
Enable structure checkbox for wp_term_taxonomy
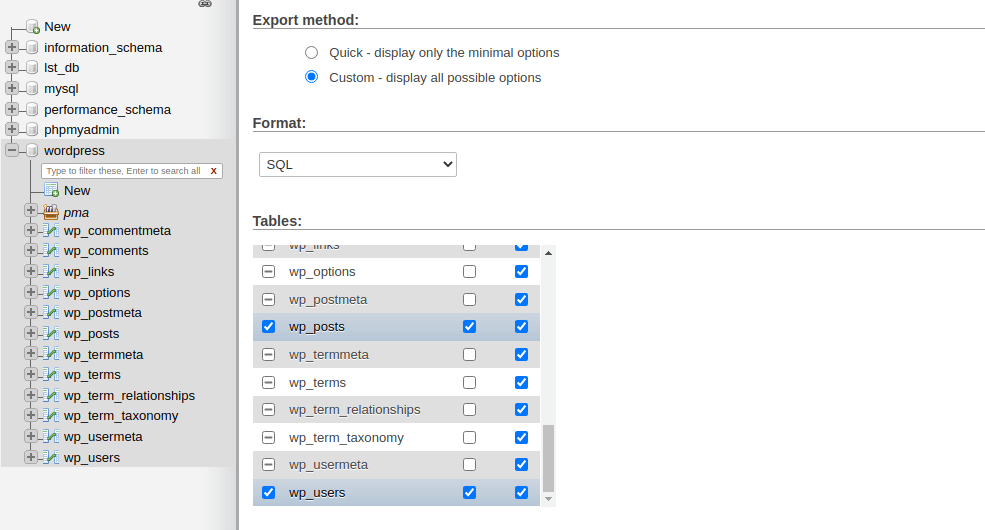pyautogui.click(x=469, y=437)
